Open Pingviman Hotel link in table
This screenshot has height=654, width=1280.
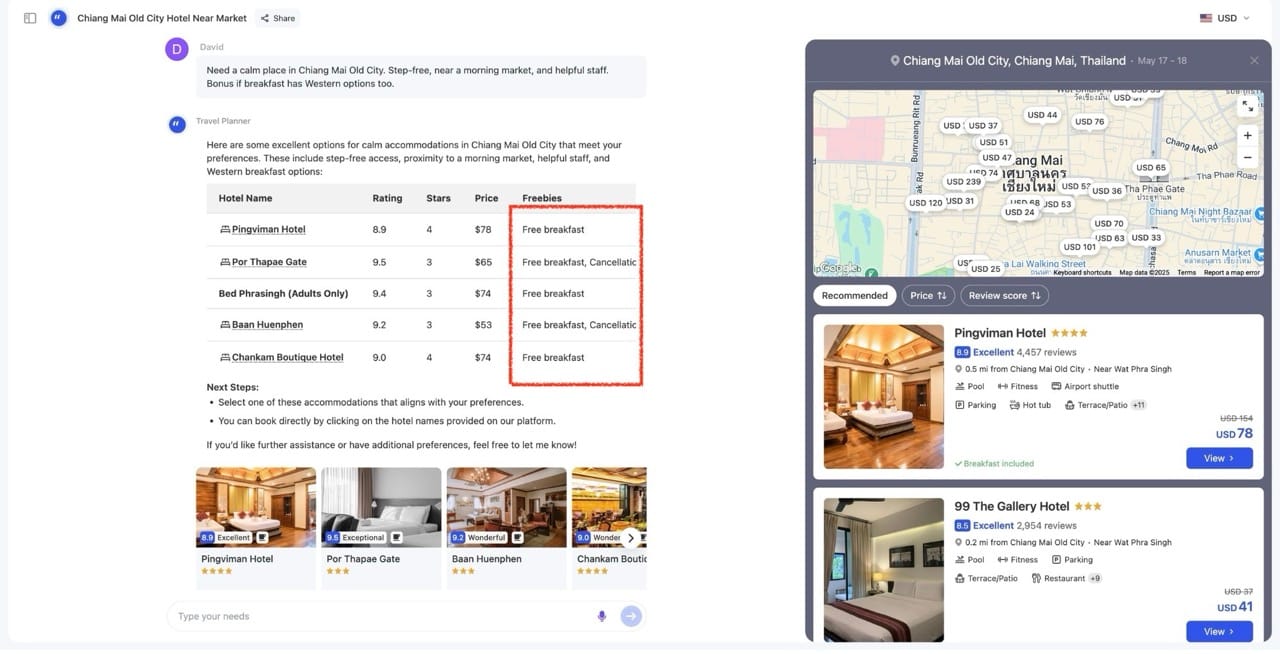pos(268,230)
